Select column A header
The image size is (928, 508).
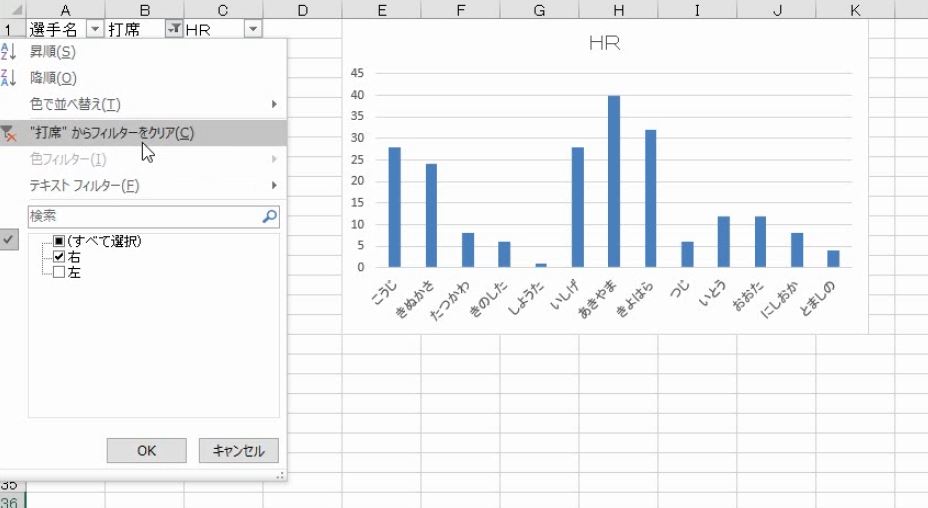[65, 9]
